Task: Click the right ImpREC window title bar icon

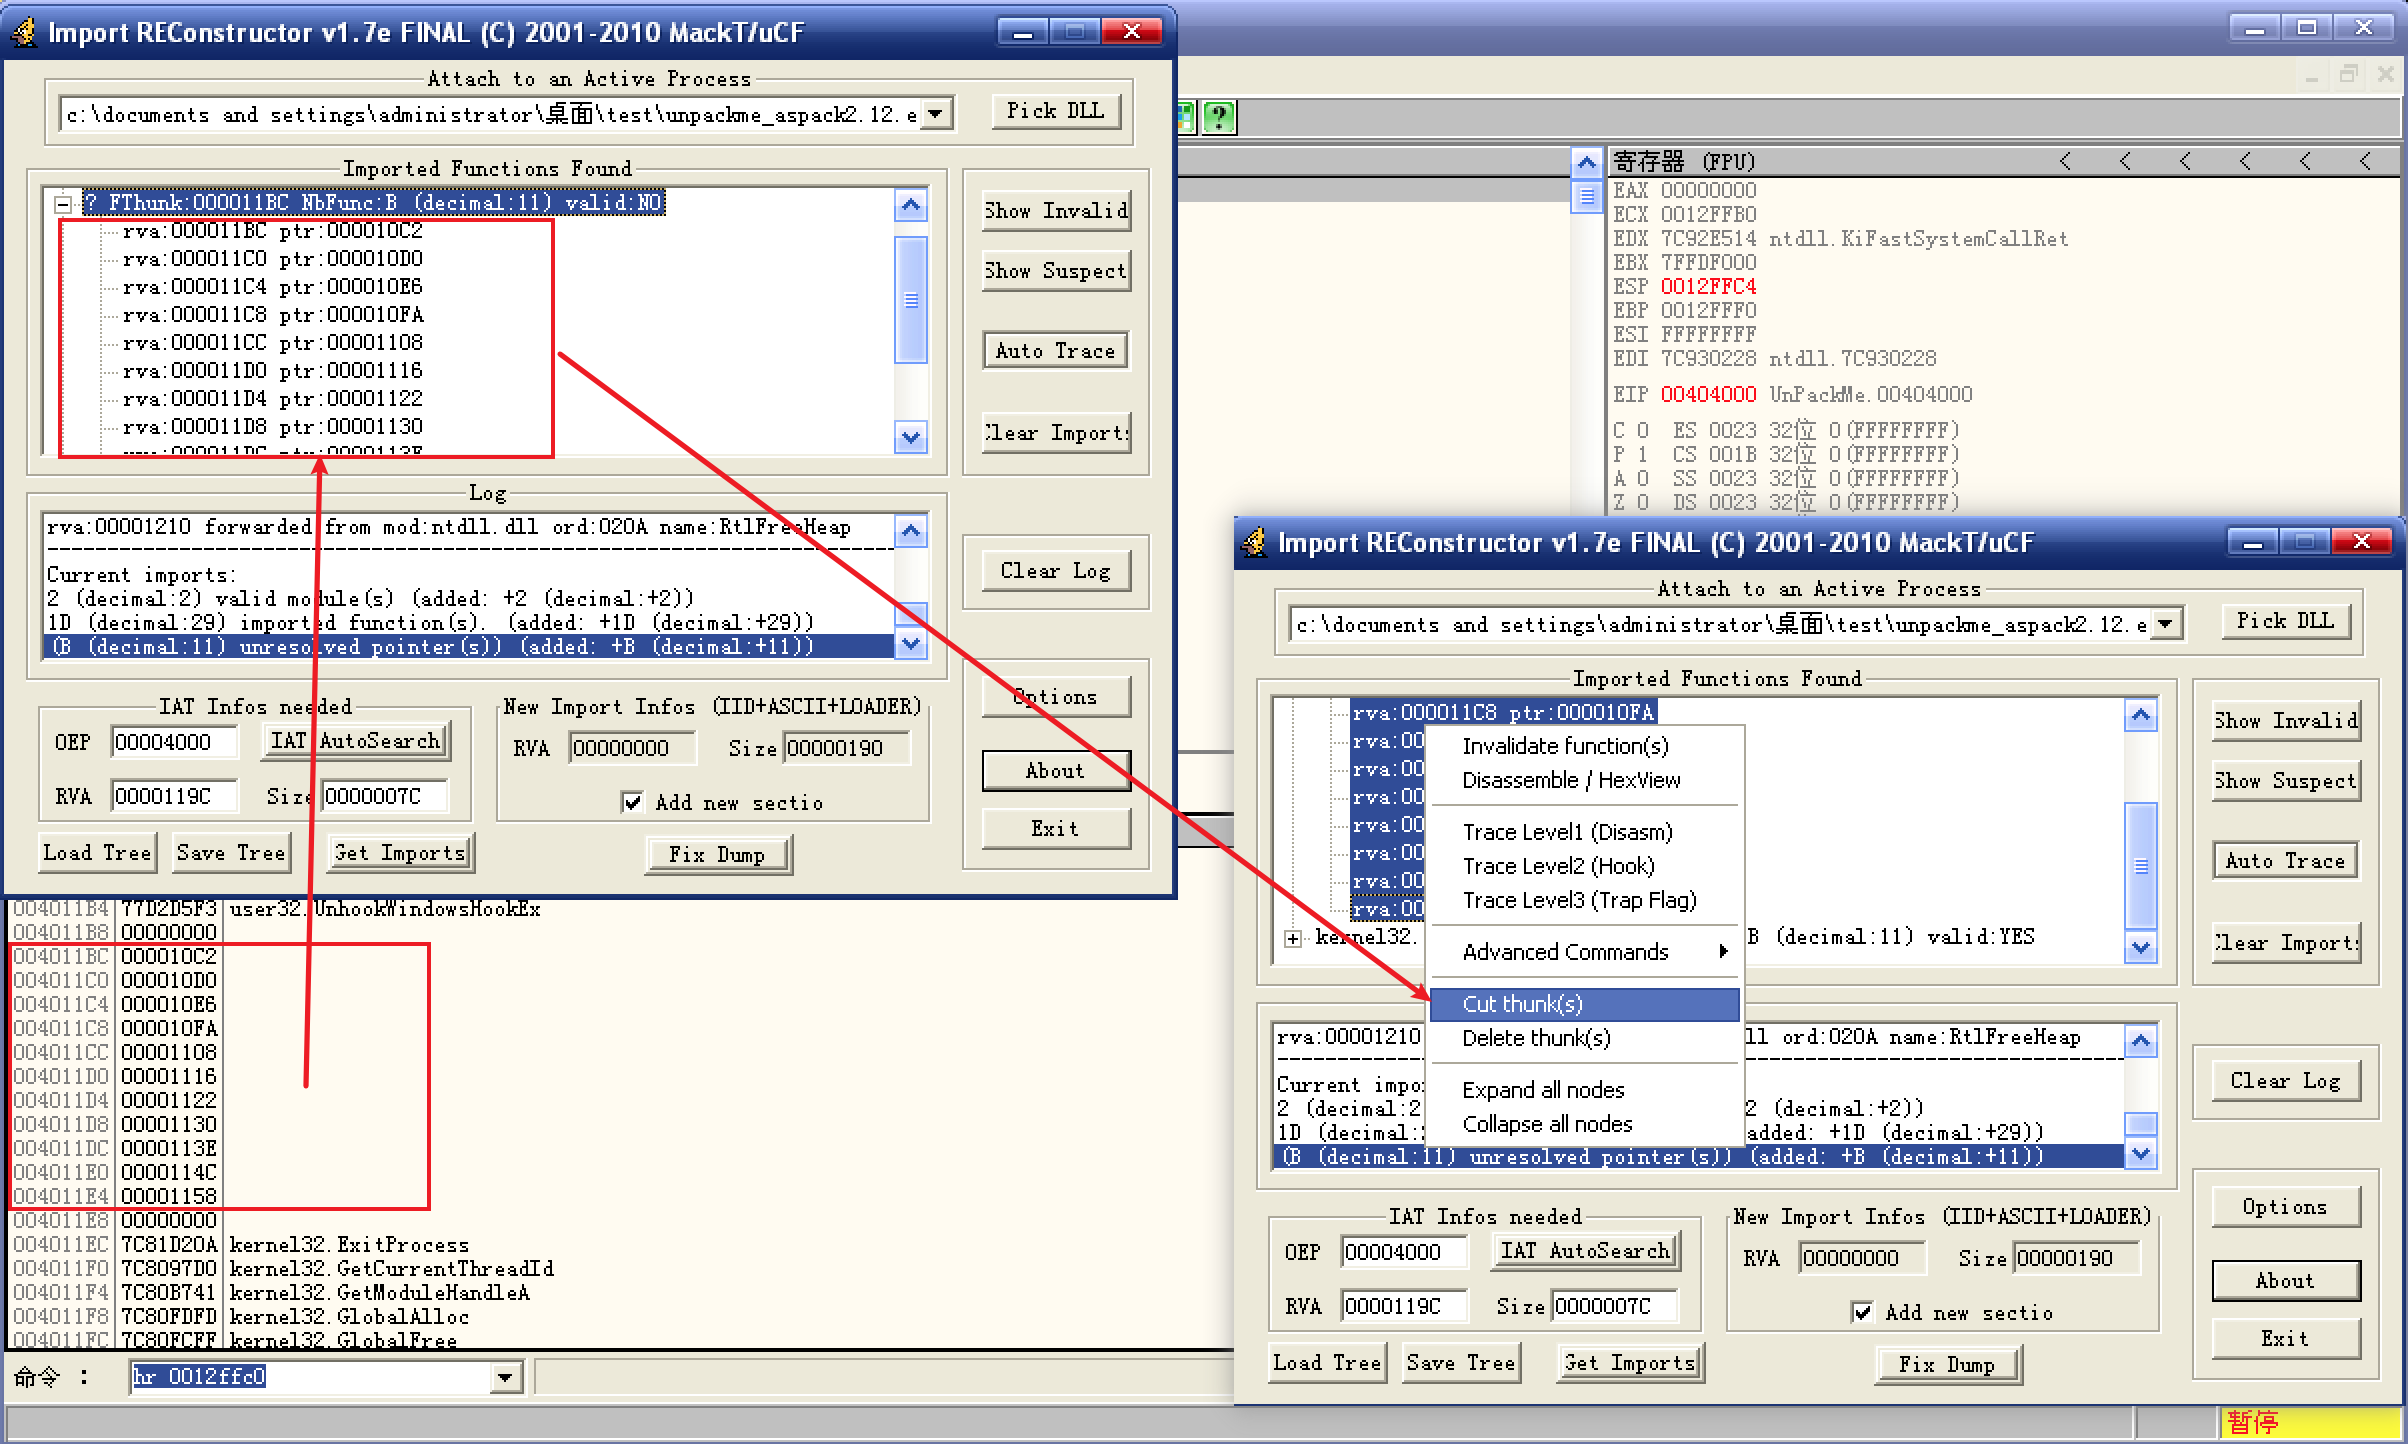Action: pos(1254,543)
